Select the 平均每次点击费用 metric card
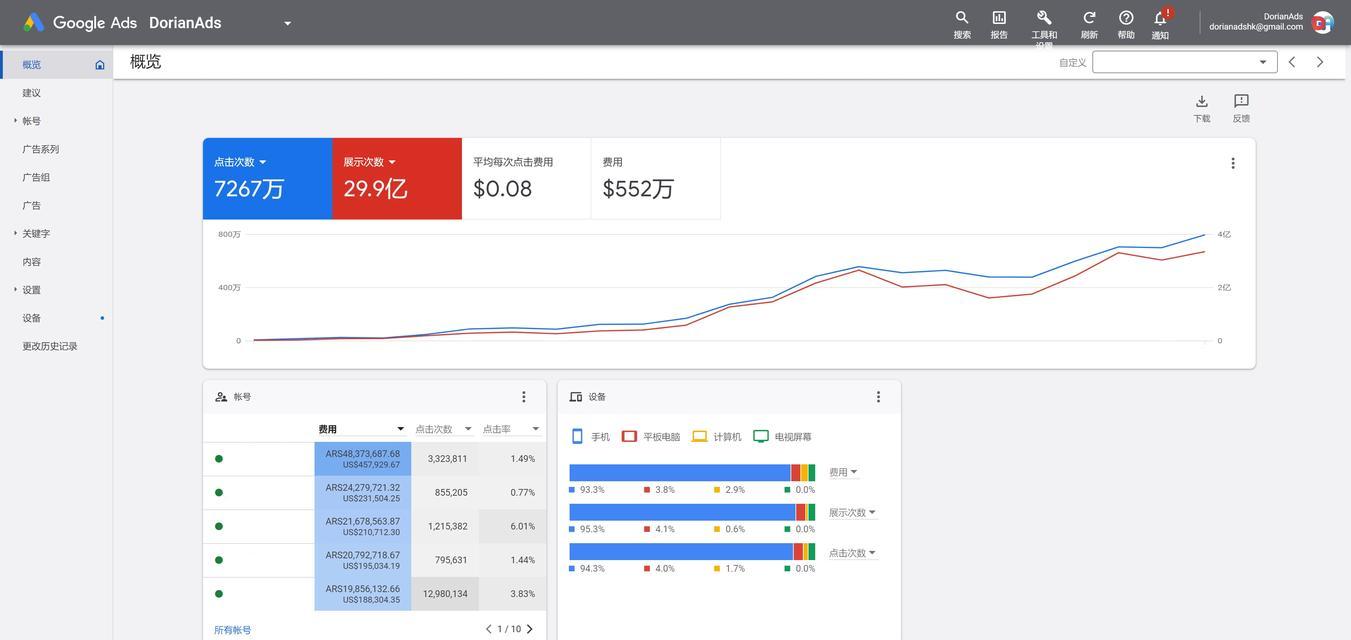Viewport: 1351px width, 640px height. [x=526, y=179]
